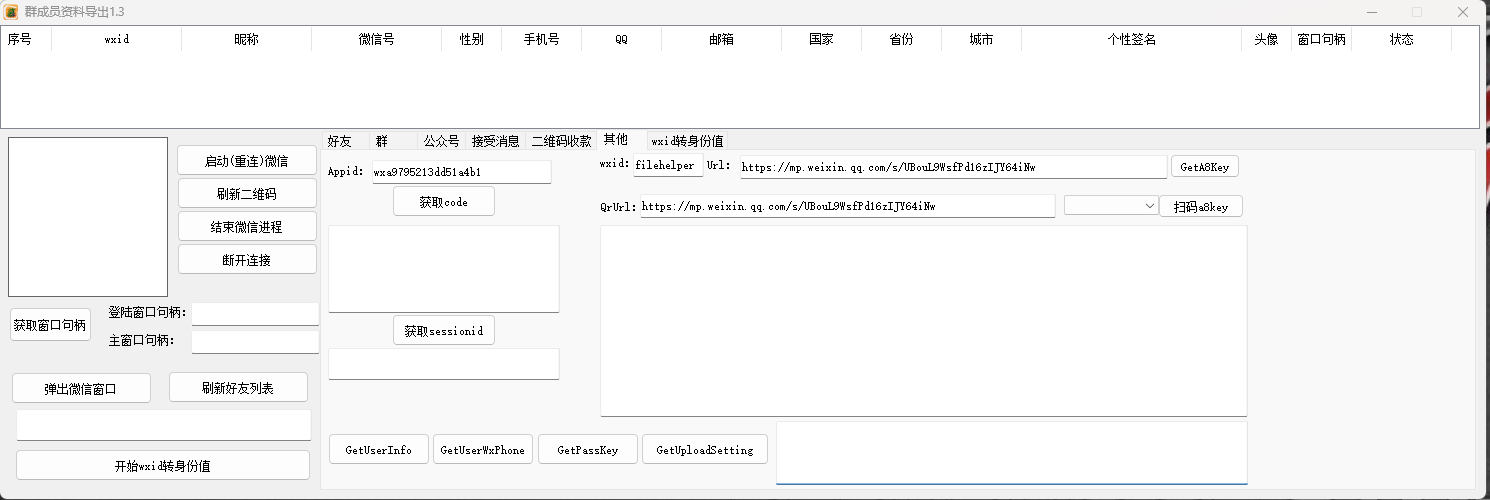Click the 扫码a8key button
The height and width of the screenshot is (500, 1490).
[1200, 207]
